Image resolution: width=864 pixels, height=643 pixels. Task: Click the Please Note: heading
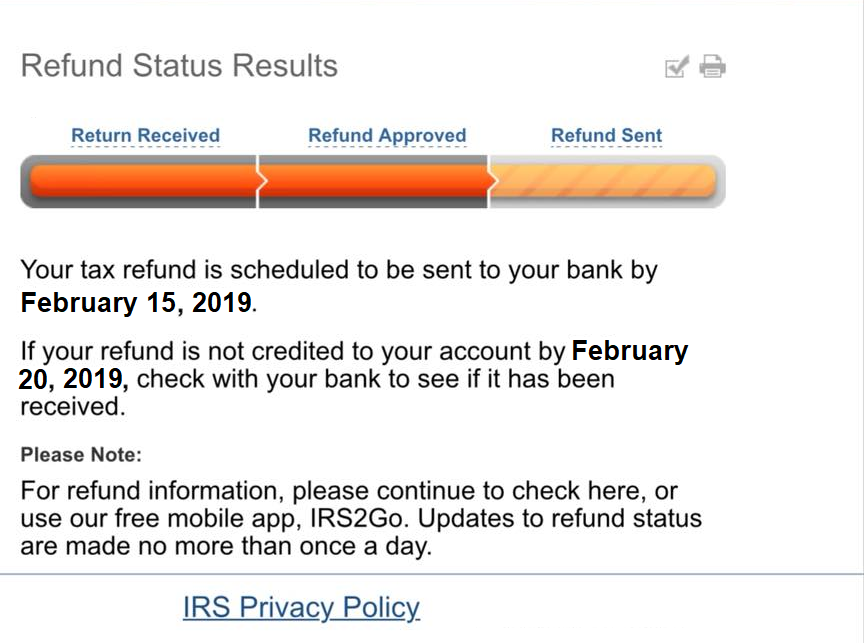[x=81, y=455]
